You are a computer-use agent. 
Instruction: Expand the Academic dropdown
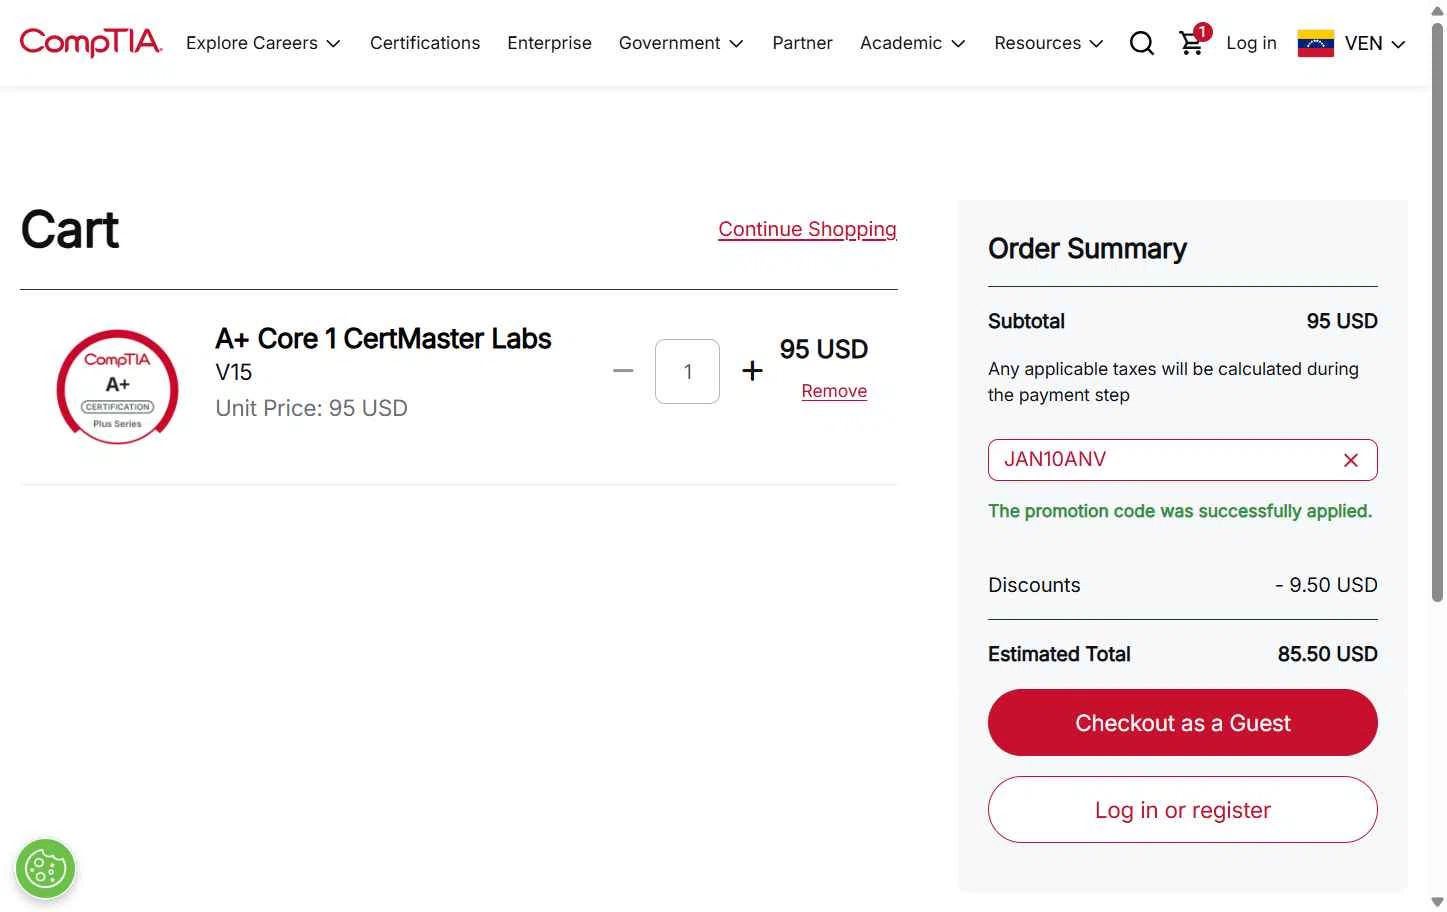(912, 43)
